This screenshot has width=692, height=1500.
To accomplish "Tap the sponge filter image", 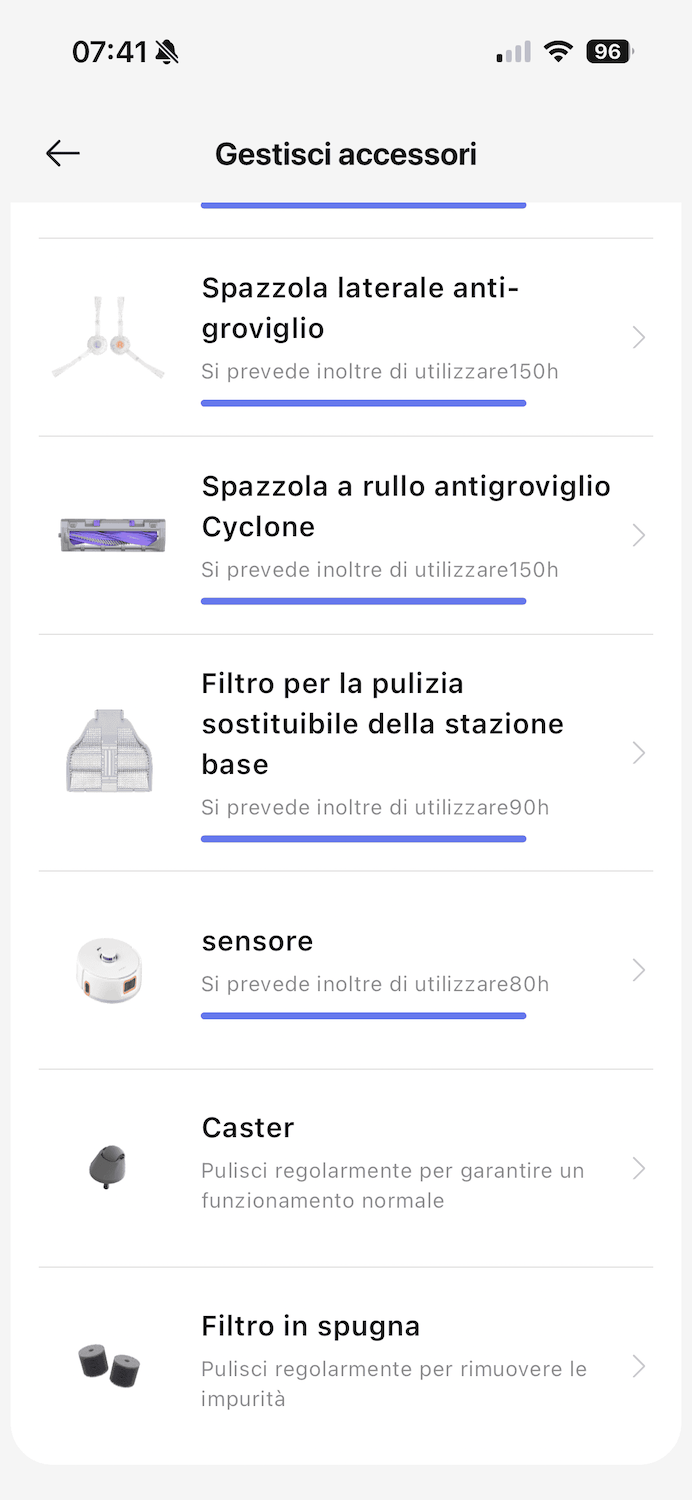I will [109, 1366].
